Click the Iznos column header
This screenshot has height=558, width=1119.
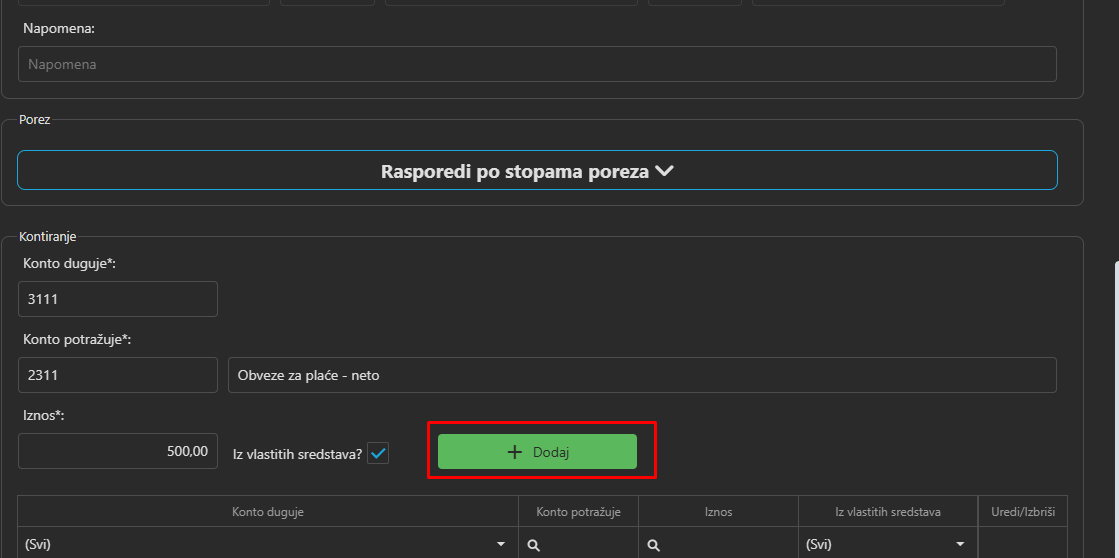718,512
